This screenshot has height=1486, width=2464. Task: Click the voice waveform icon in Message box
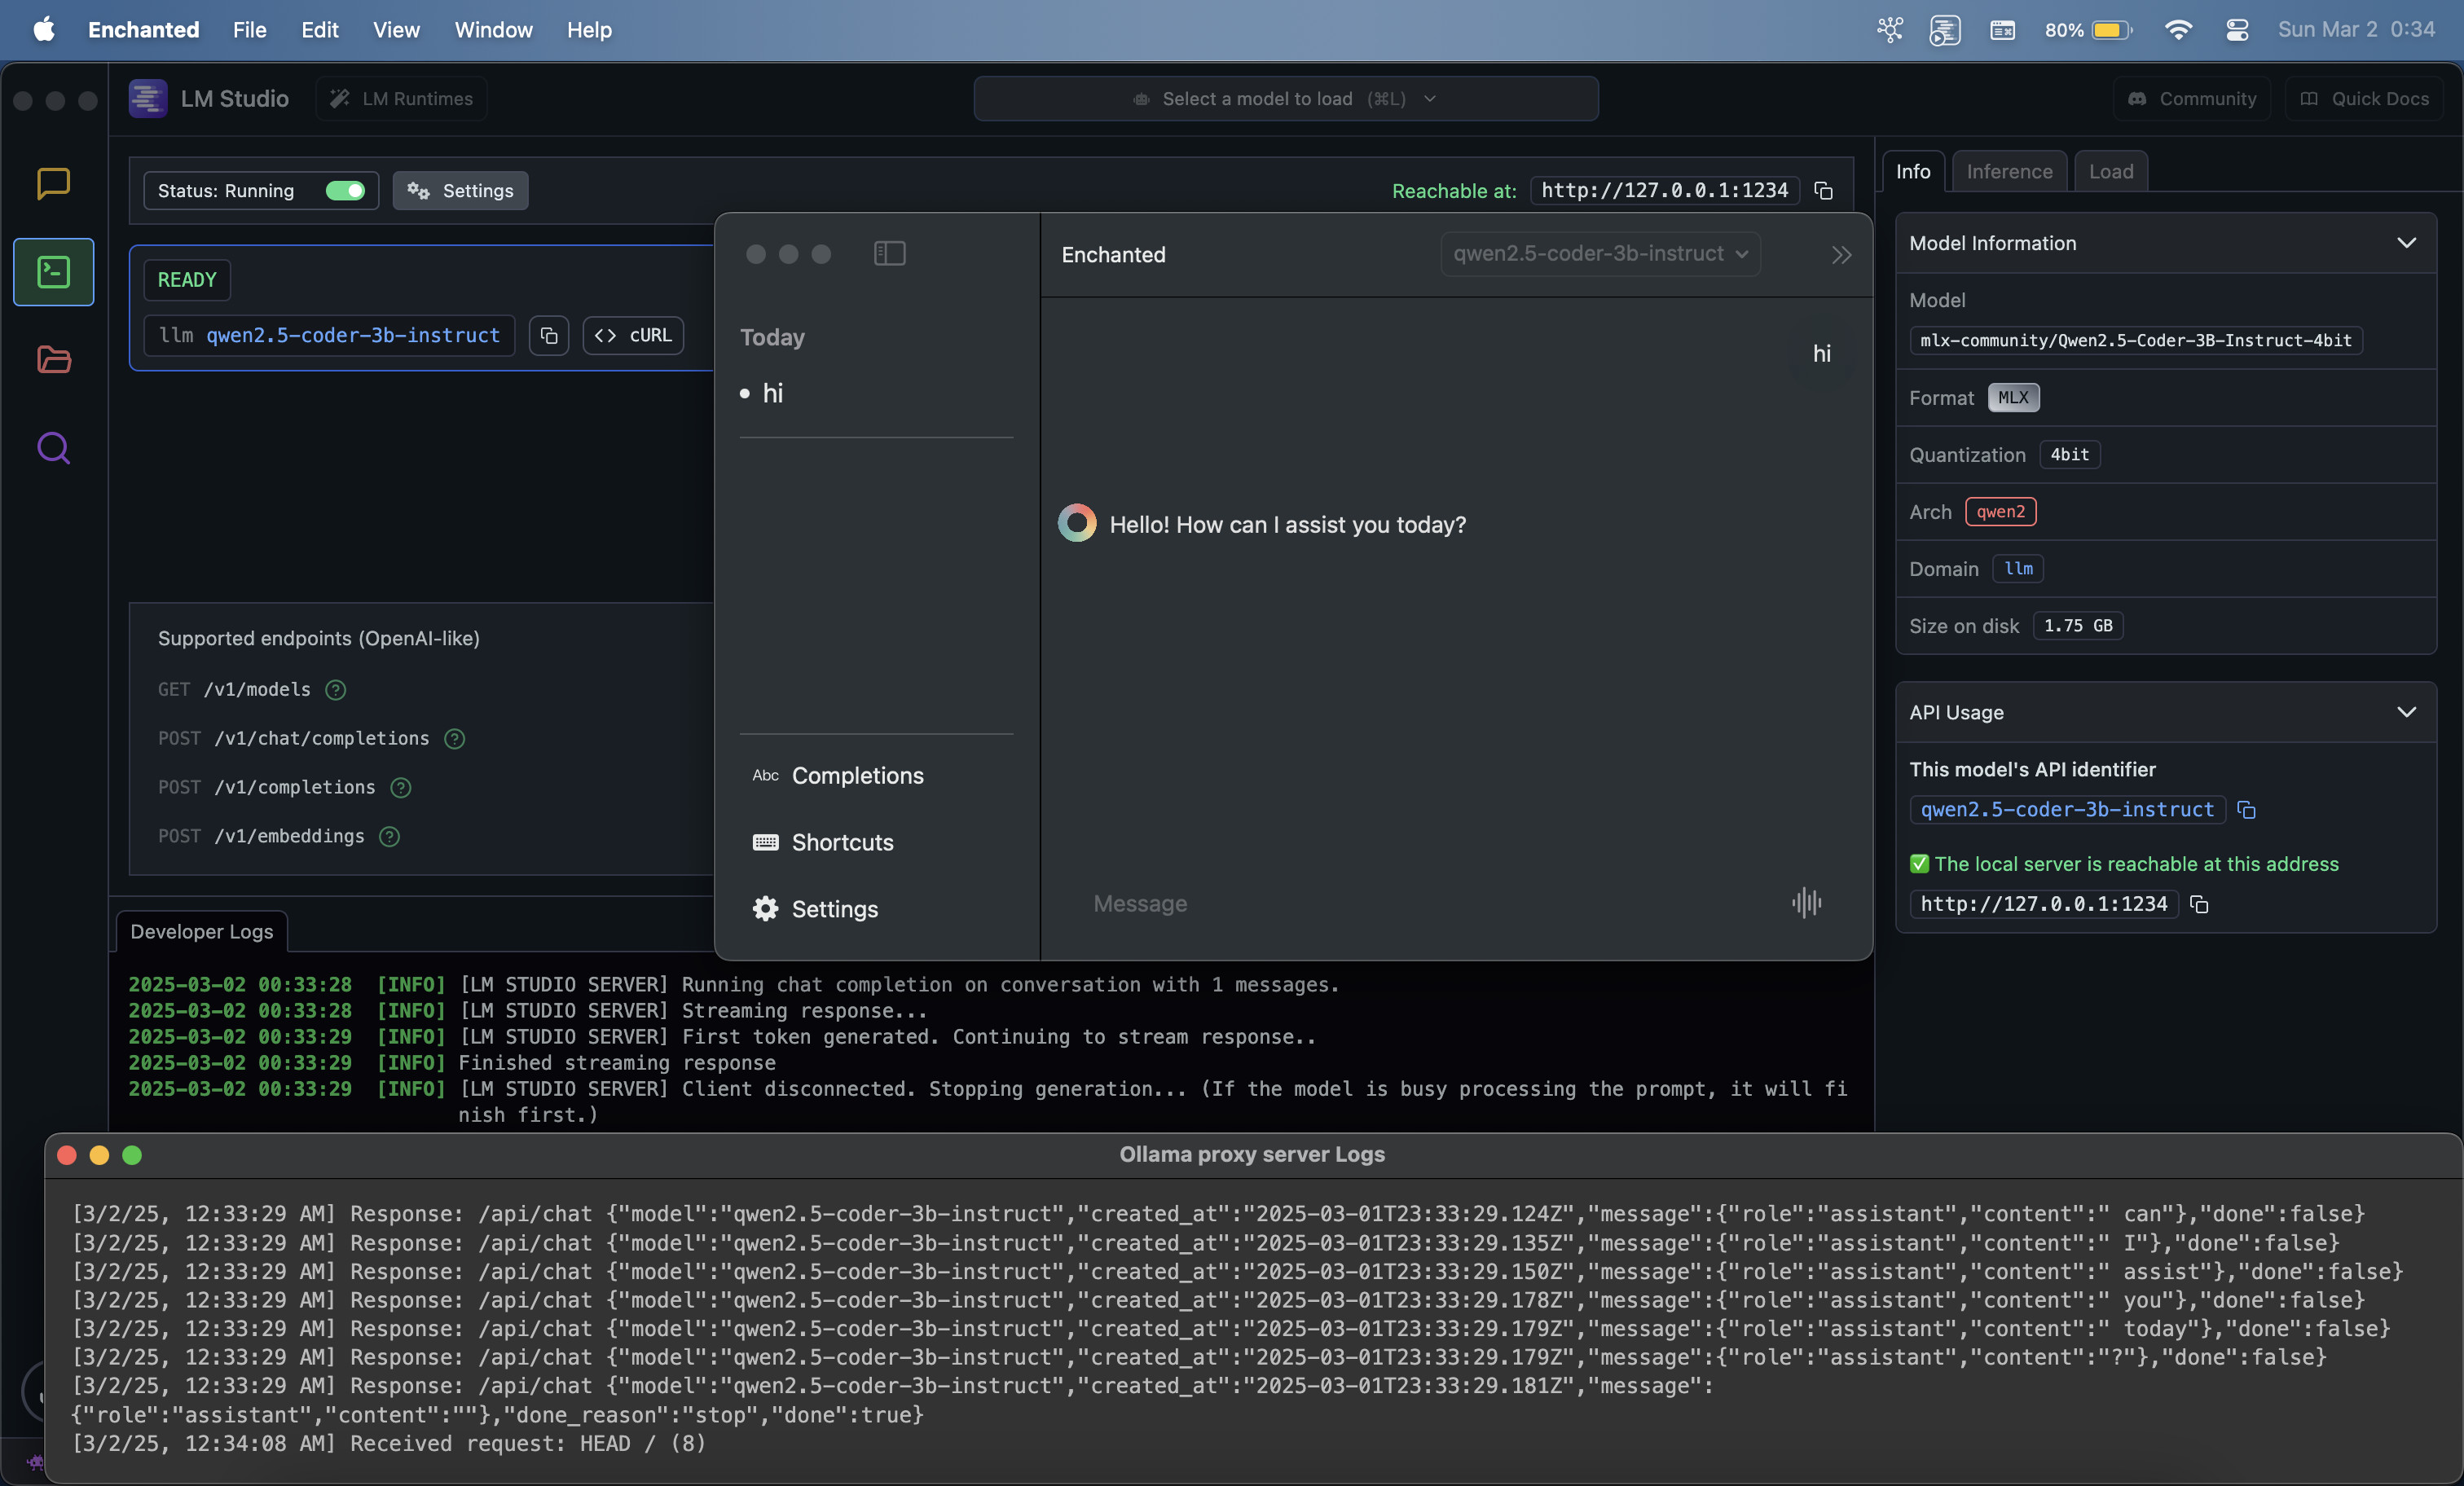(x=1806, y=903)
